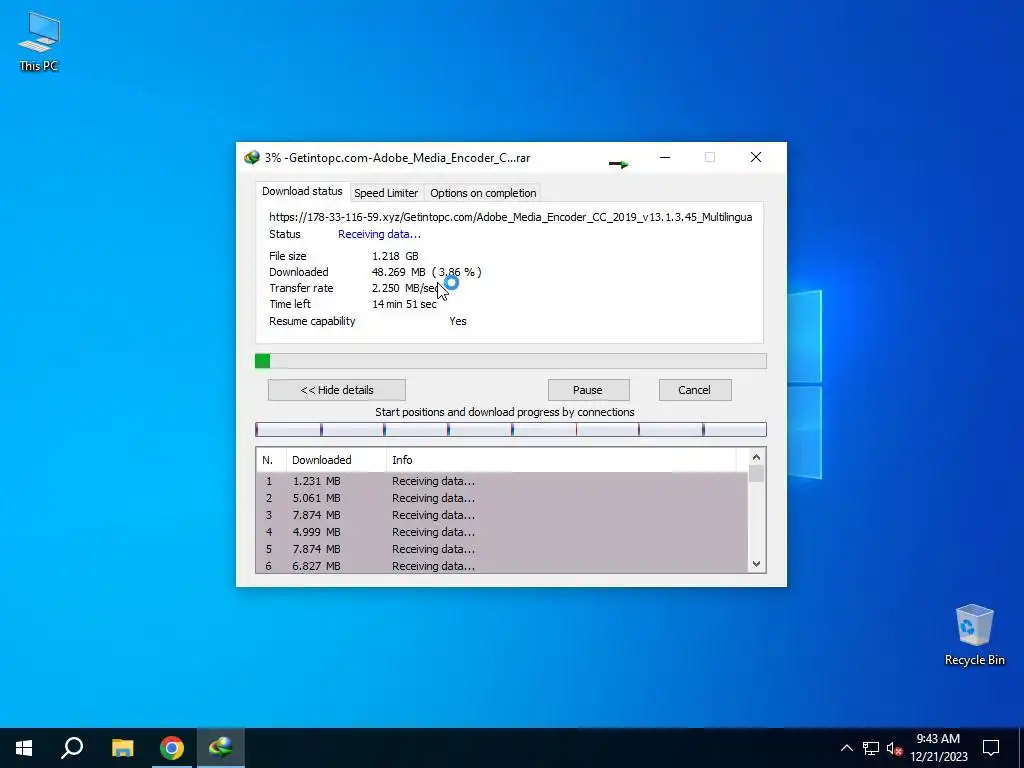Screen dimensions: 1024x768
Task: Switch to the Download status tab
Action: pyautogui.click(x=302, y=191)
